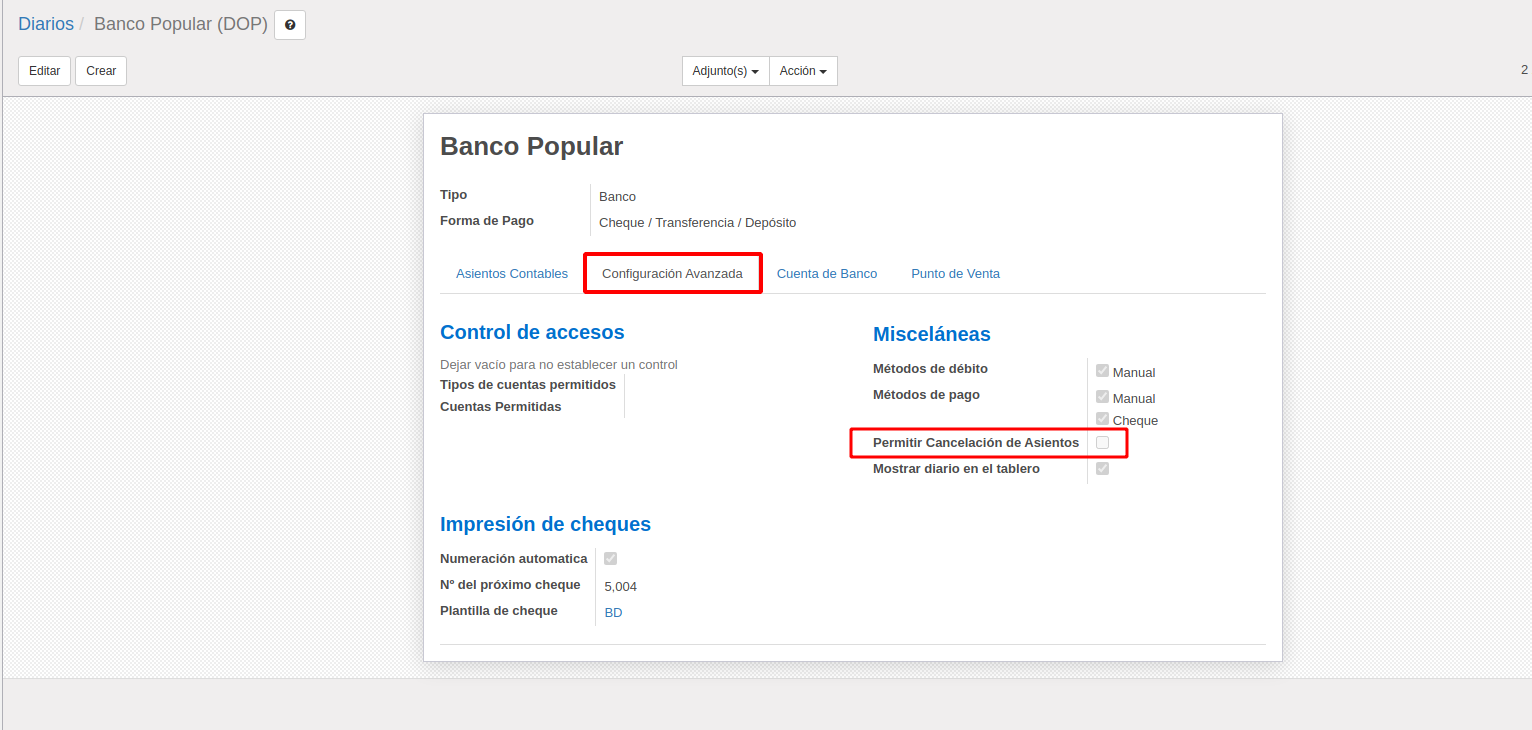
Task: Toggle Mostrar diario en el tablero checkbox
Action: pos(1102,468)
